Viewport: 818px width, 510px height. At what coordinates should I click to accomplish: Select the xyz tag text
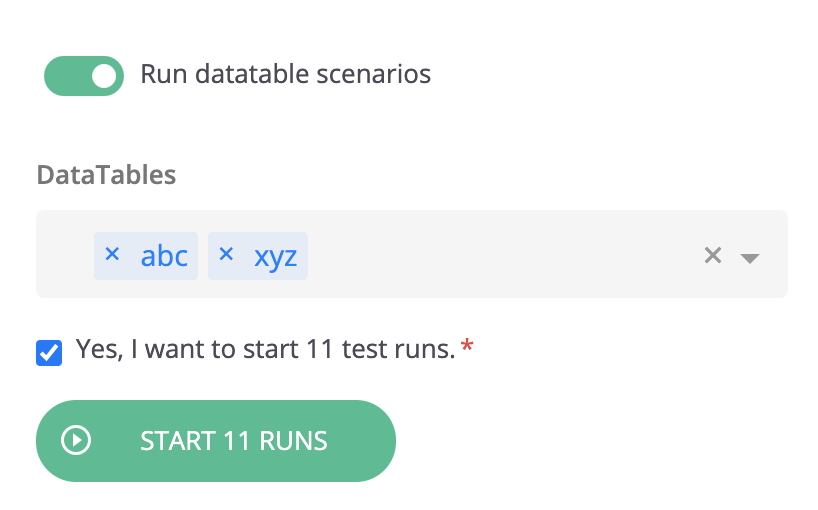(275, 257)
